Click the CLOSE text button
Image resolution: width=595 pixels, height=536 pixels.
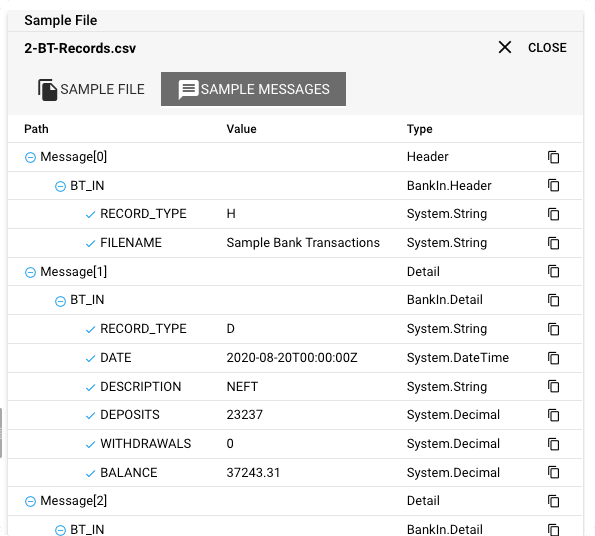(x=547, y=48)
